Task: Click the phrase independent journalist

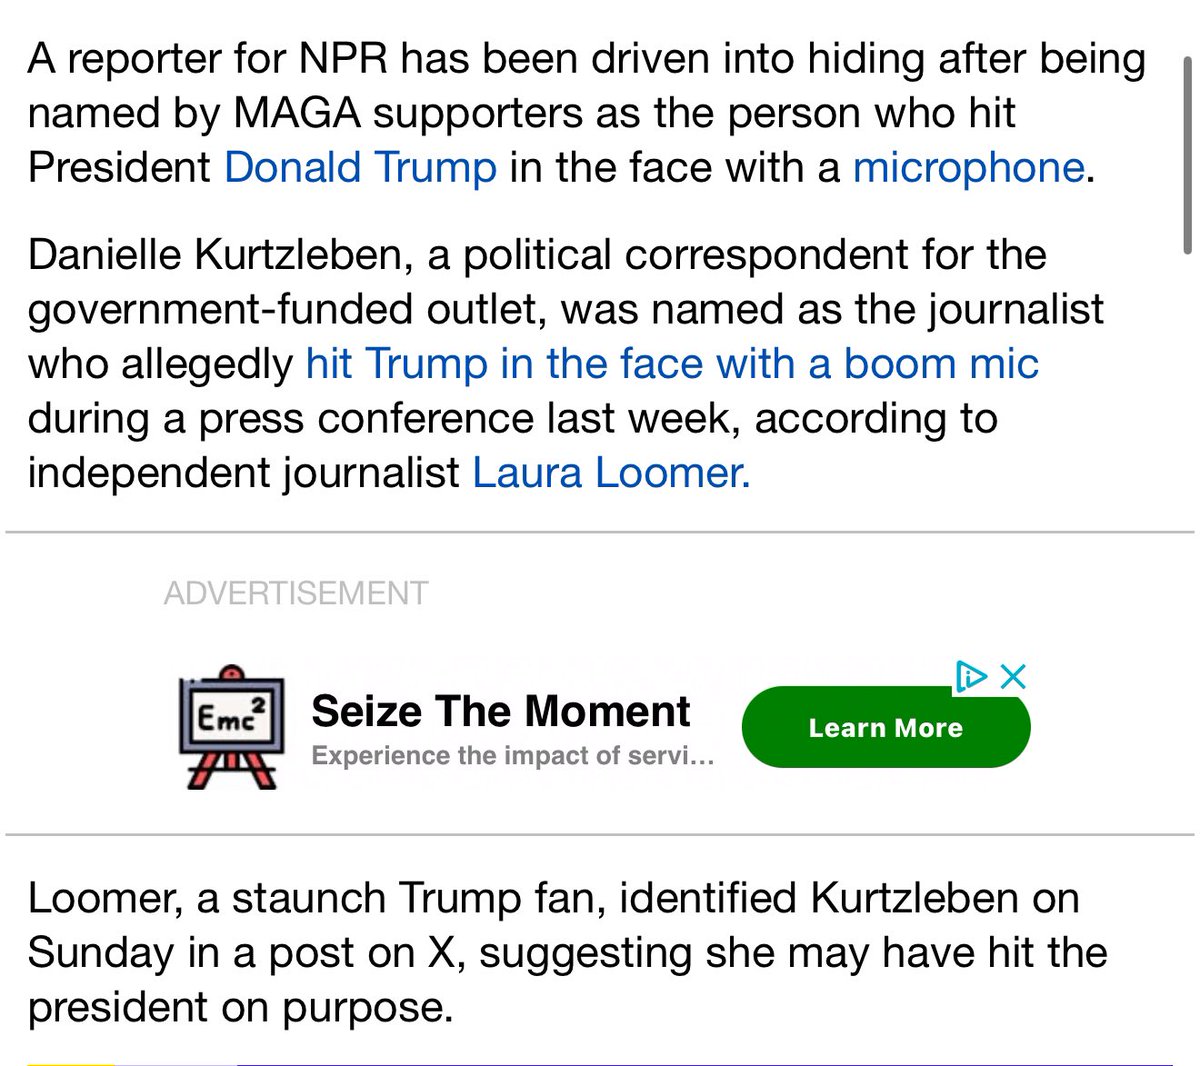Action: 243,472
